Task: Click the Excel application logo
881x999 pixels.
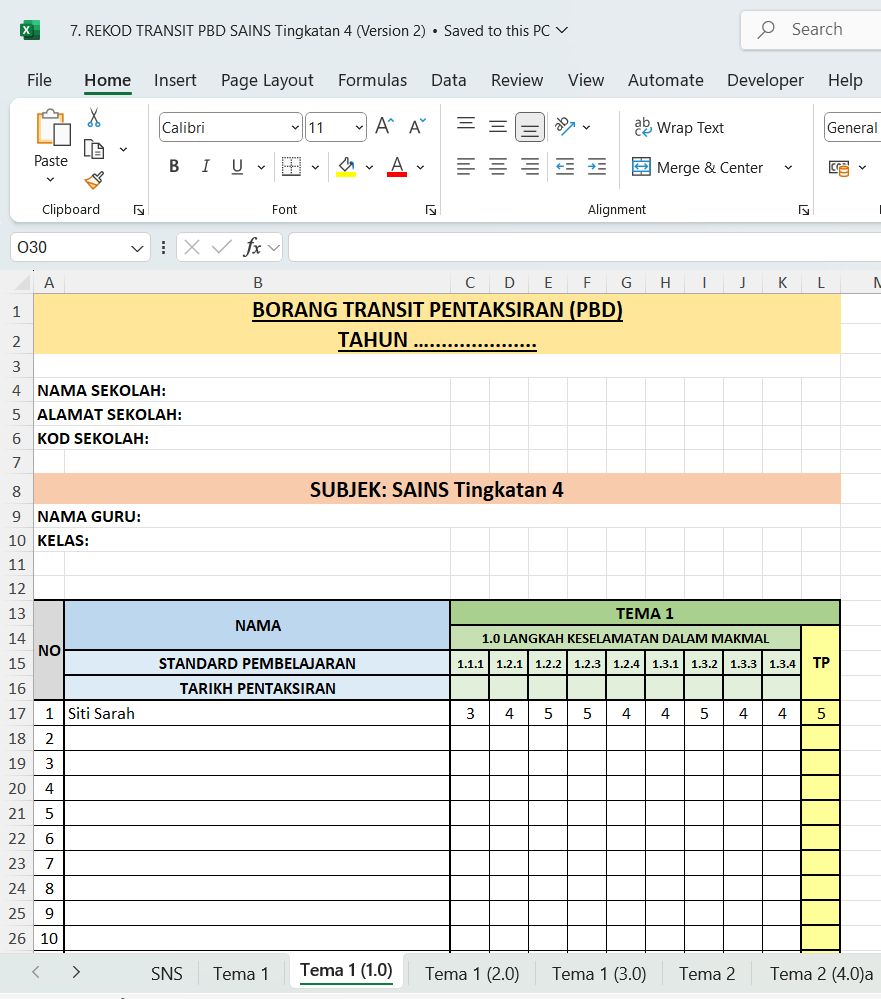Action: click(x=30, y=30)
